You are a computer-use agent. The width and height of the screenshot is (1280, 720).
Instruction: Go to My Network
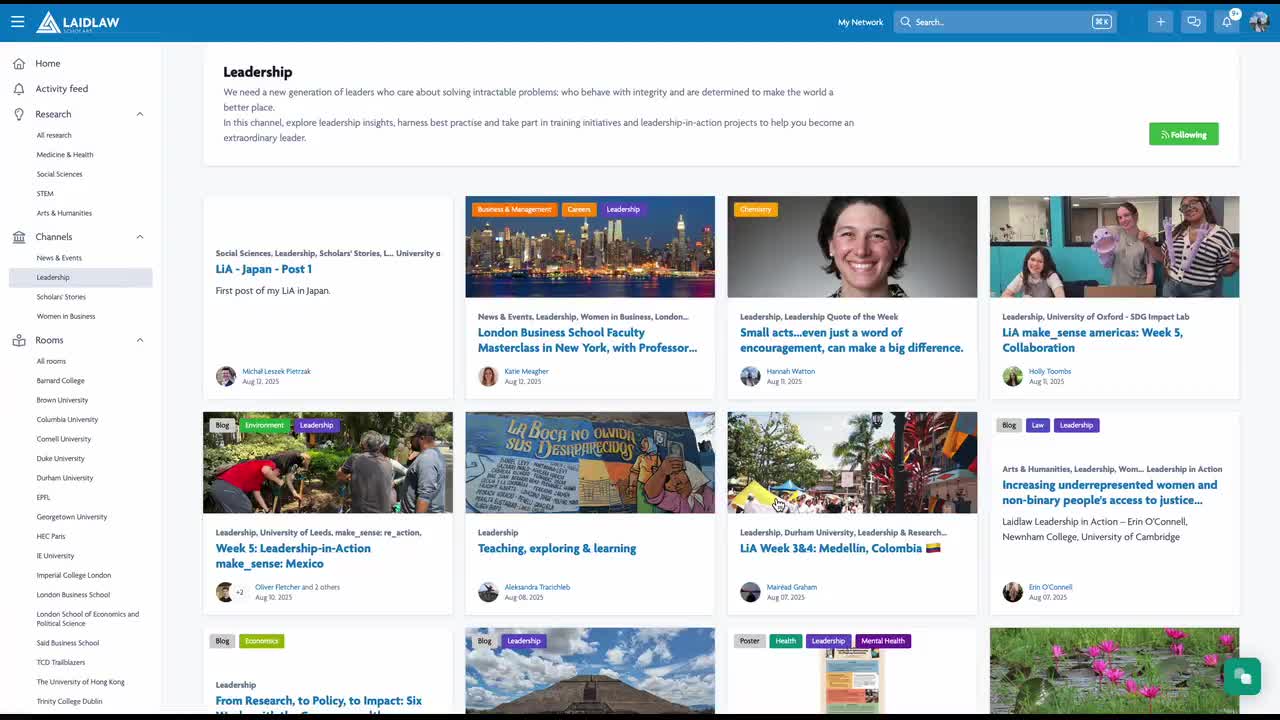click(x=860, y=22)
